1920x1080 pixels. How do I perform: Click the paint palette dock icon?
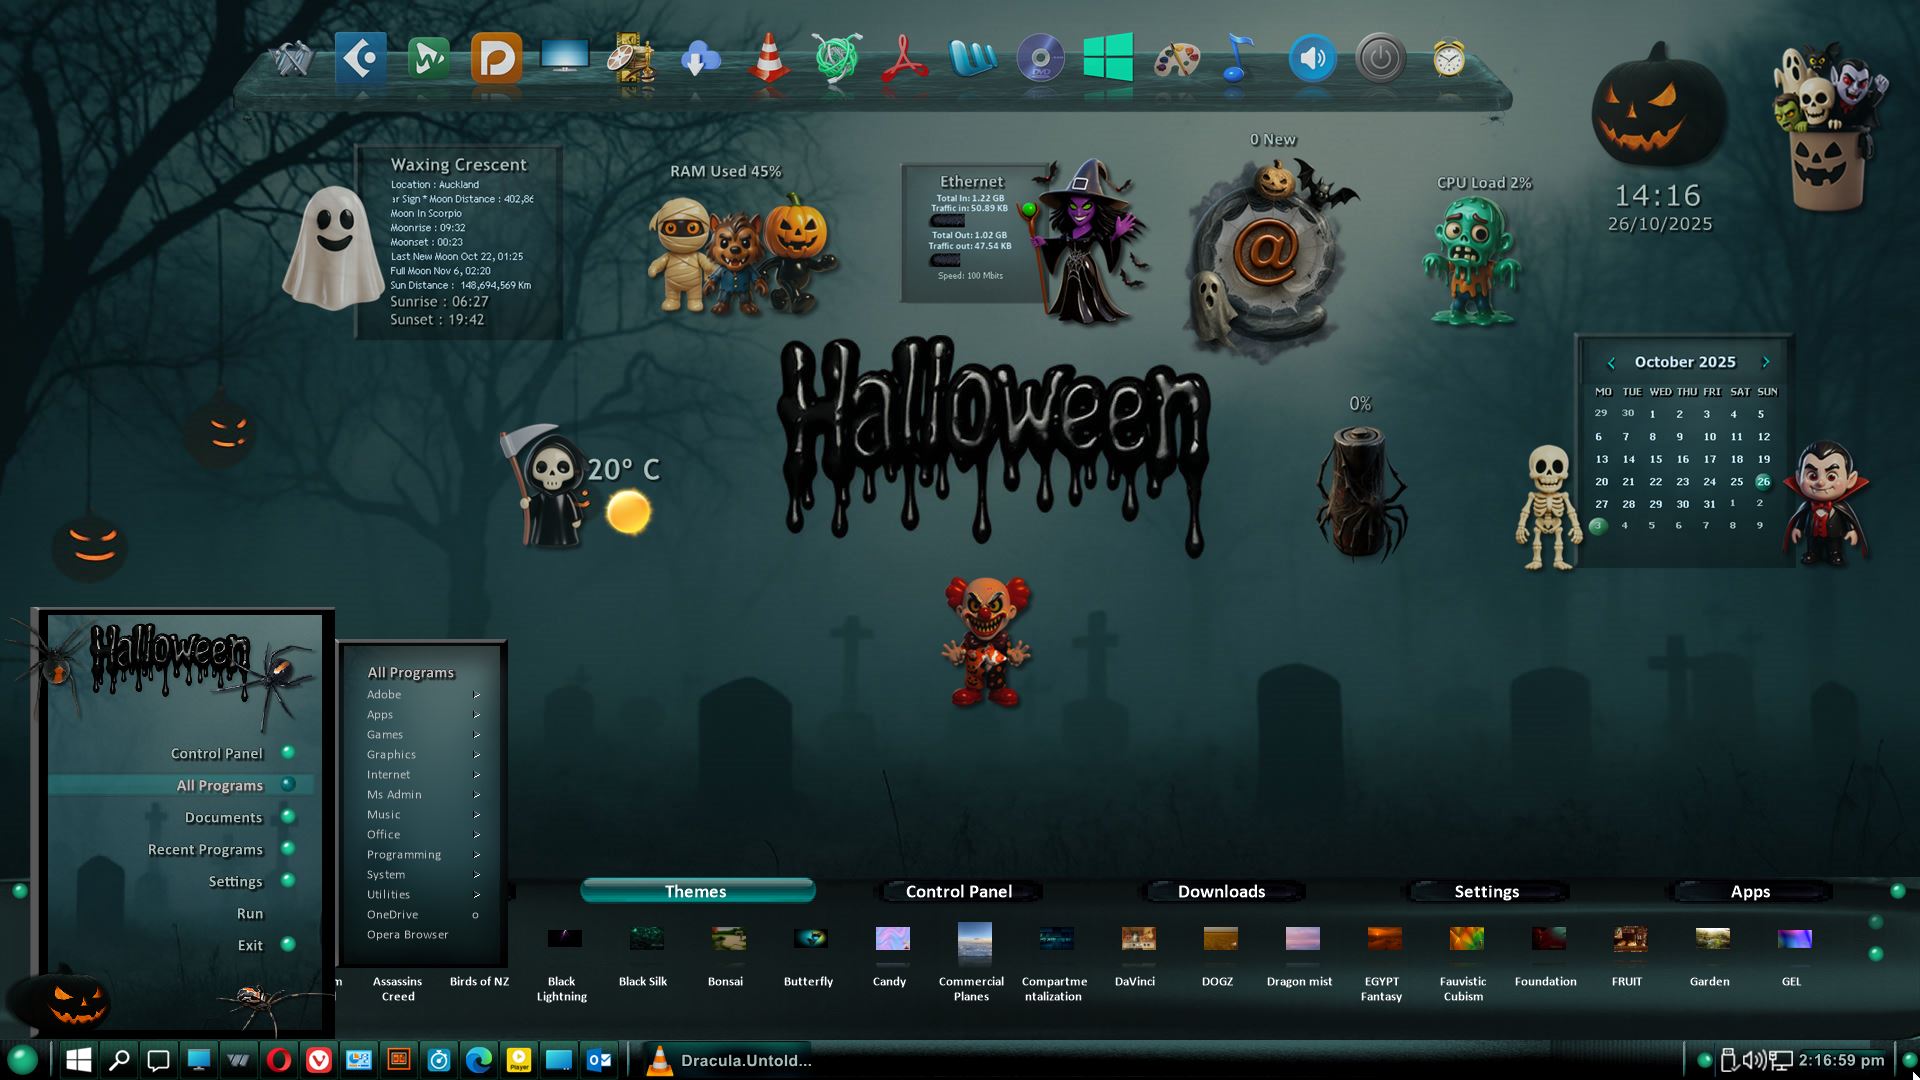(x=1176, y=59)
